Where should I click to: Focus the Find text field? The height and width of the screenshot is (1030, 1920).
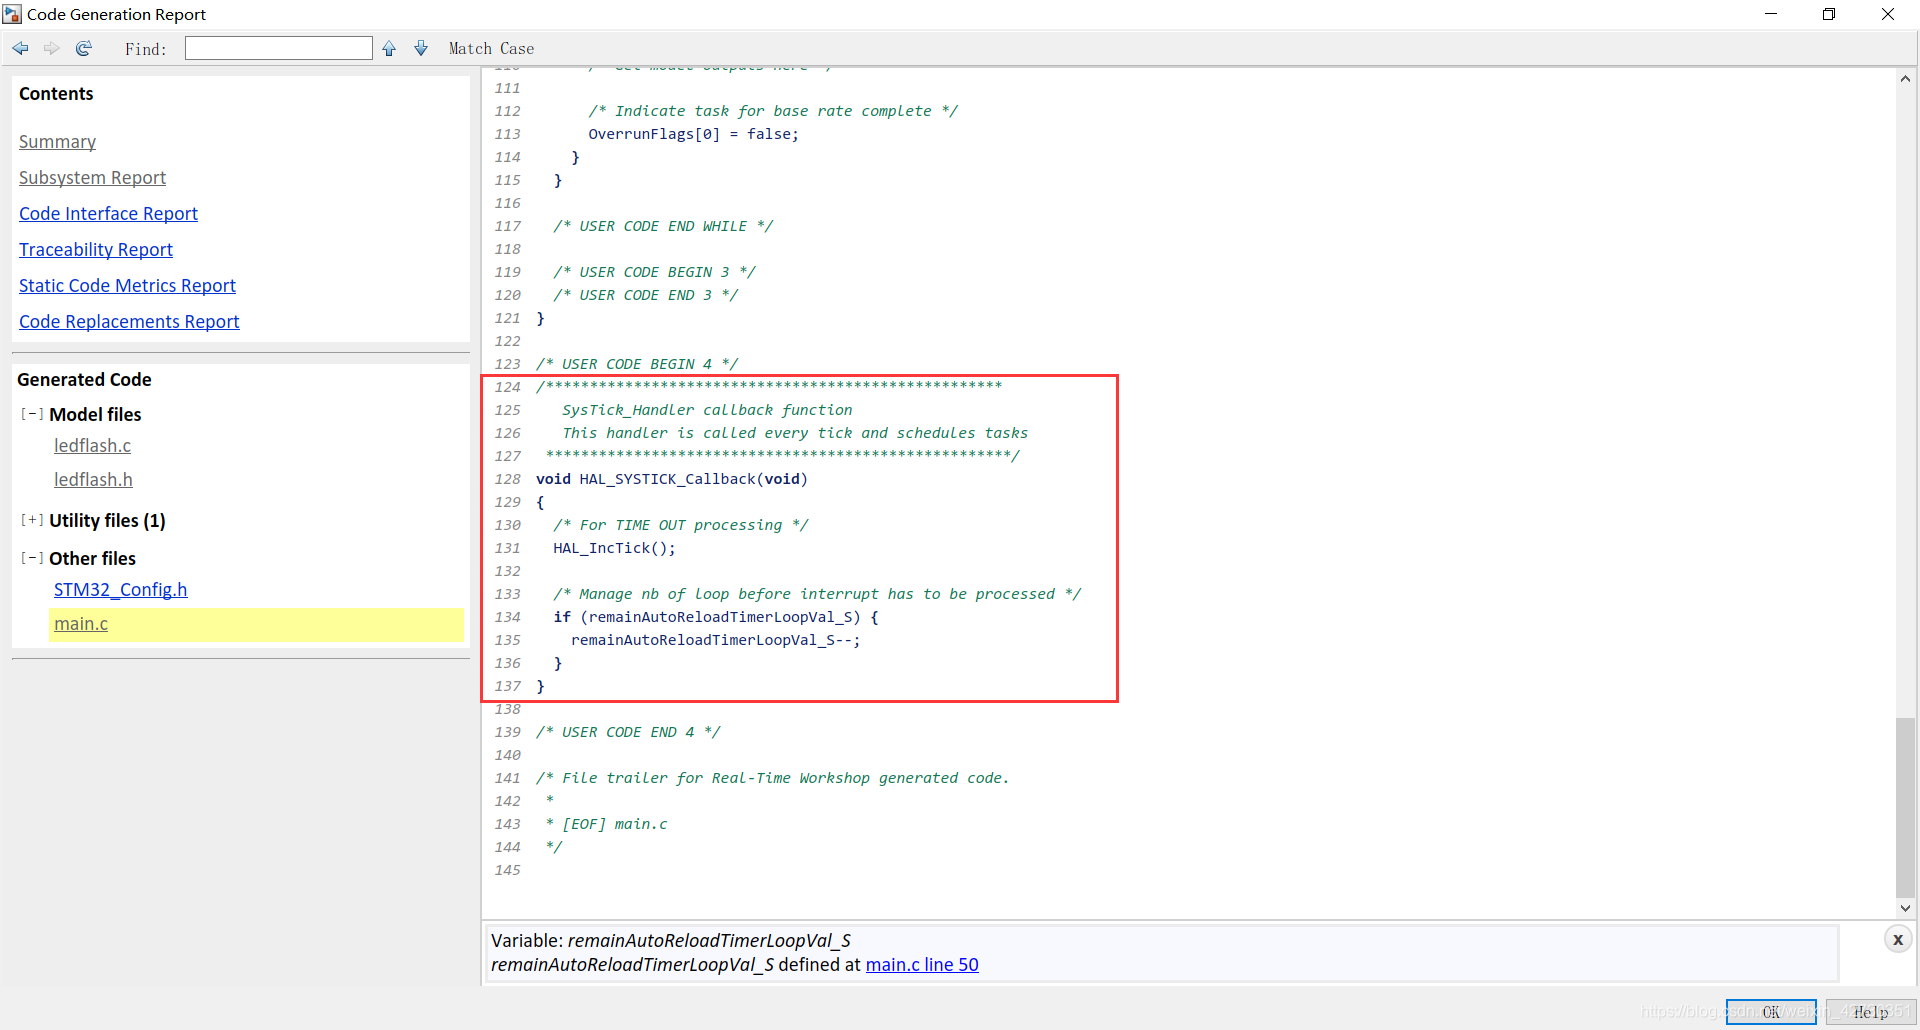tap(278, 48)
